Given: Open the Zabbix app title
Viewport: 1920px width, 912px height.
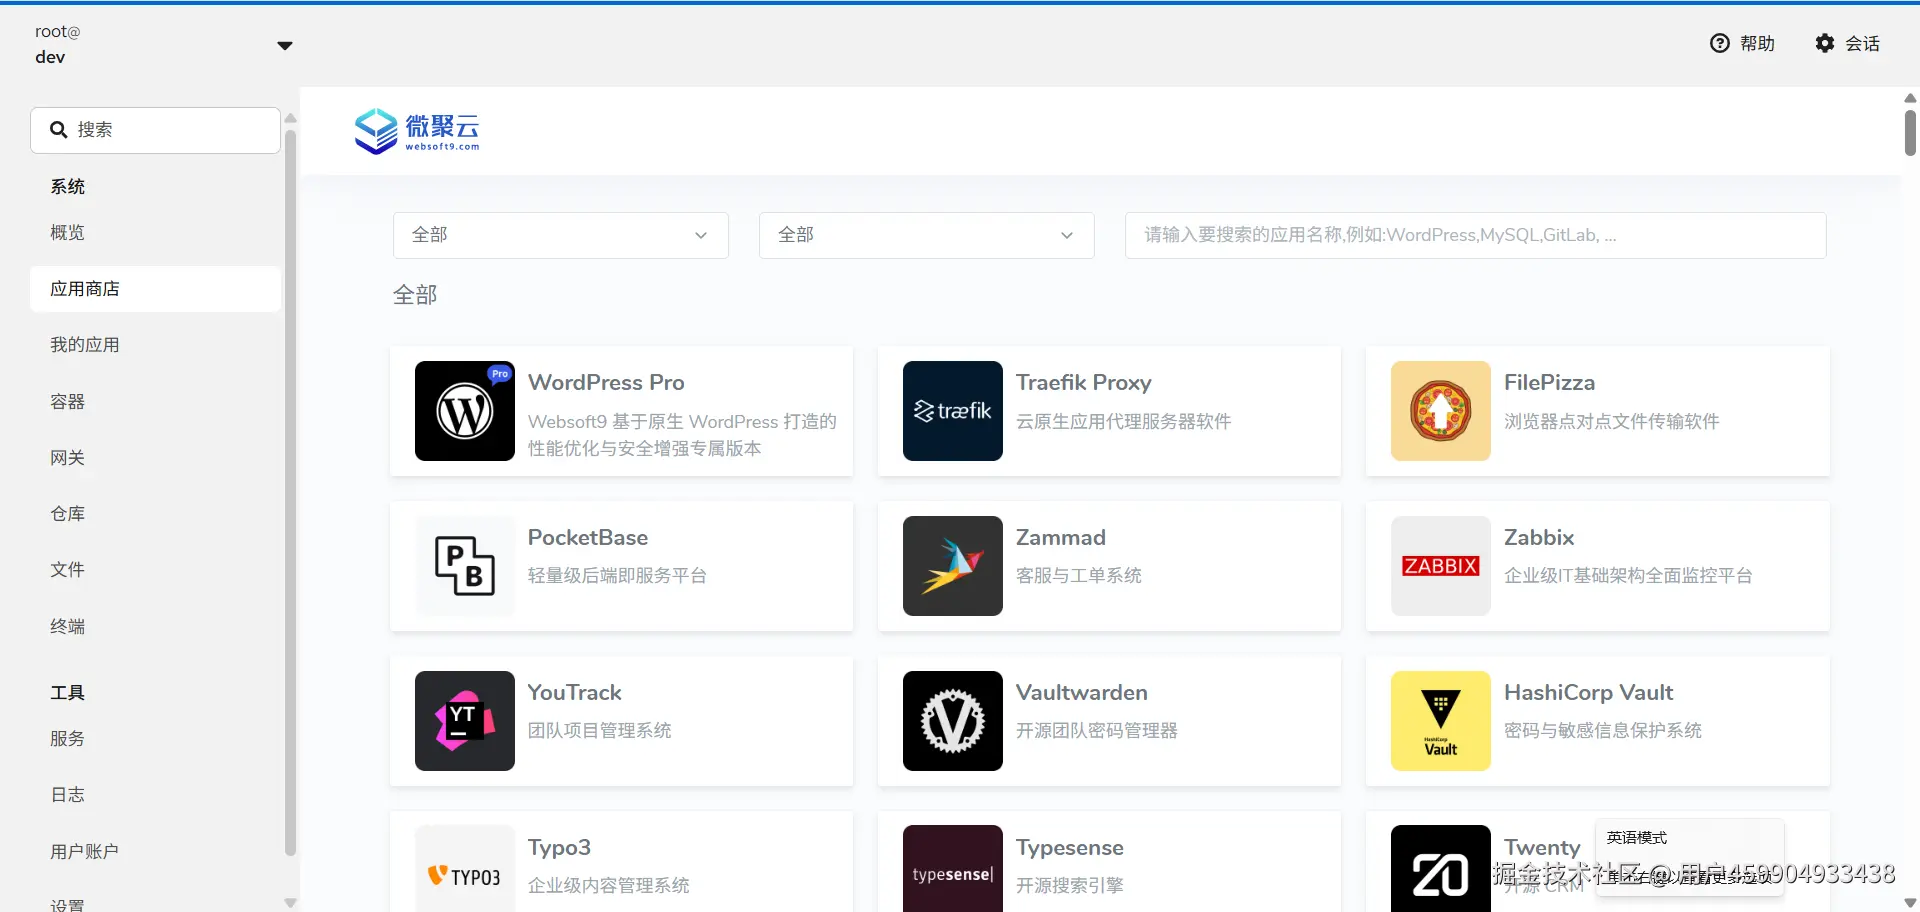Looking at the screenshot, I should pos(1539,537).
